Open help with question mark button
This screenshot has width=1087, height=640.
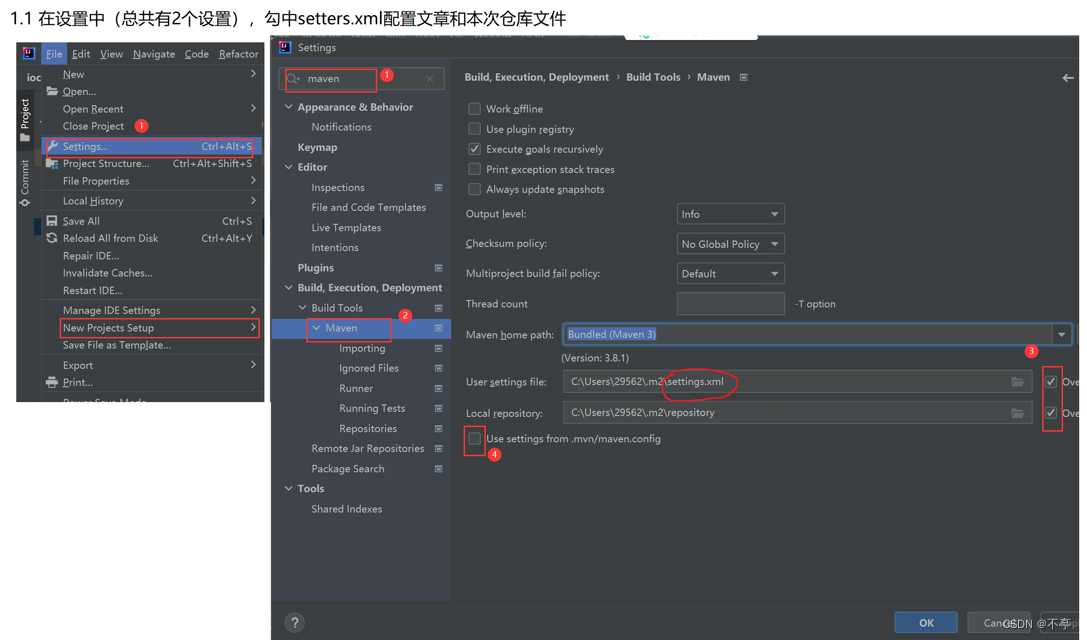pos(295,623)
